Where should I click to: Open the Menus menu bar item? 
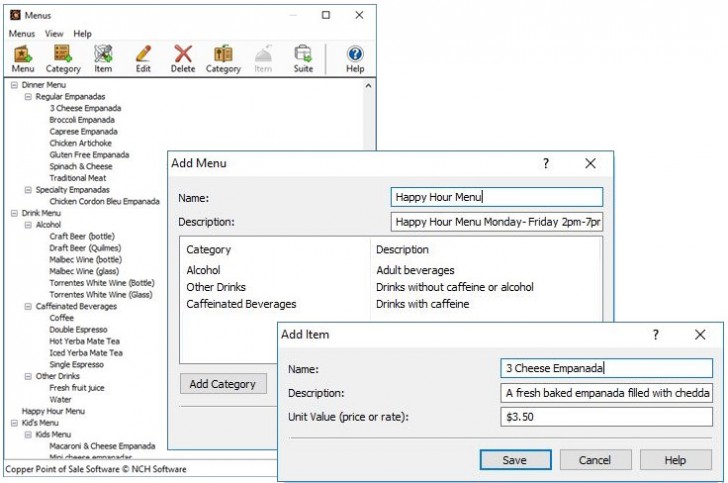[22, 34]
